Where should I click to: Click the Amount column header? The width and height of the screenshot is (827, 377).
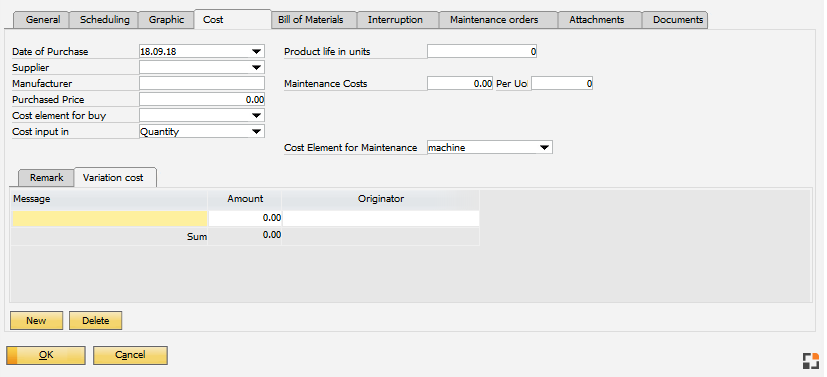245,199
